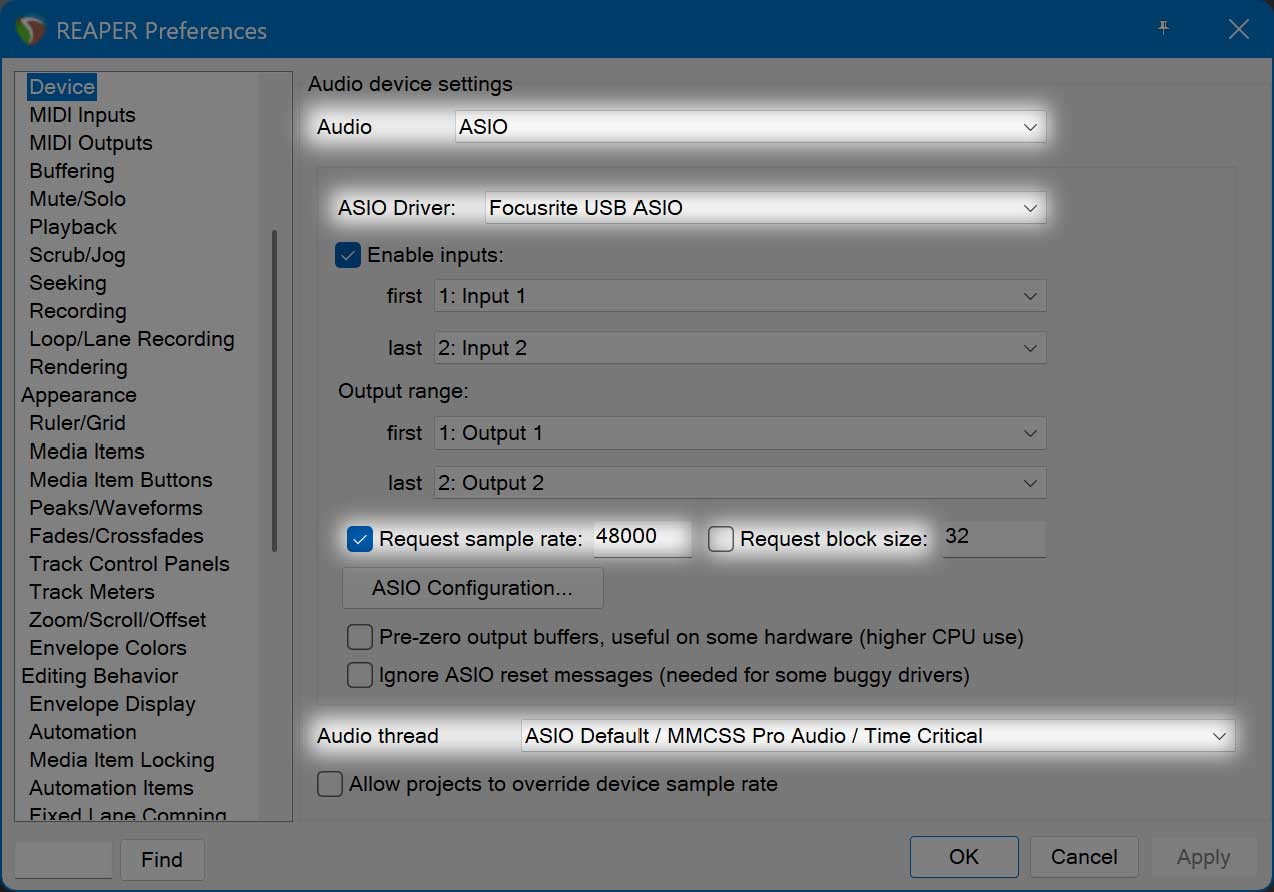Check Pre-zero output buffers option
1274x892 pixels.
pyautogui.click(x=359, y=637)
